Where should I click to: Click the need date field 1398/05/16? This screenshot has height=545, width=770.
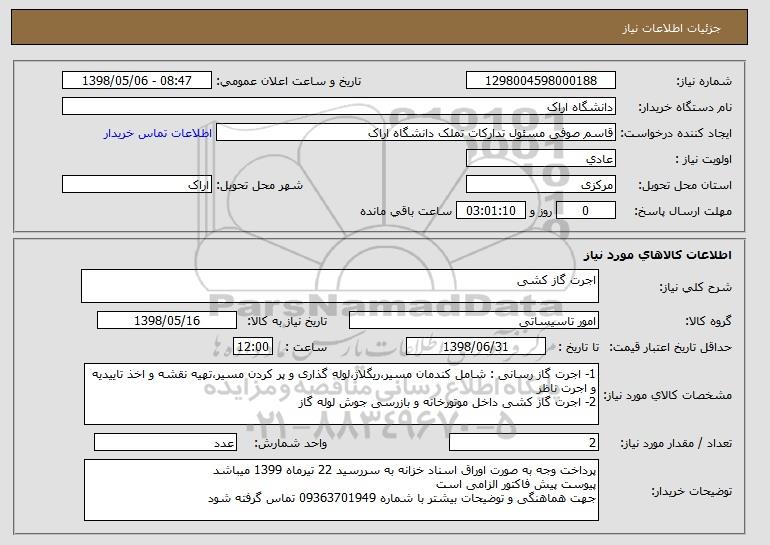167,321
